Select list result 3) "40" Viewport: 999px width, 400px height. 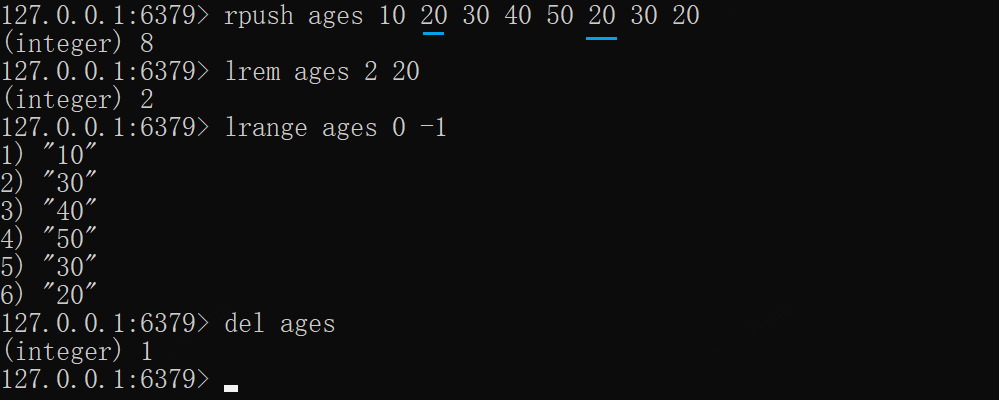point(50,212)
